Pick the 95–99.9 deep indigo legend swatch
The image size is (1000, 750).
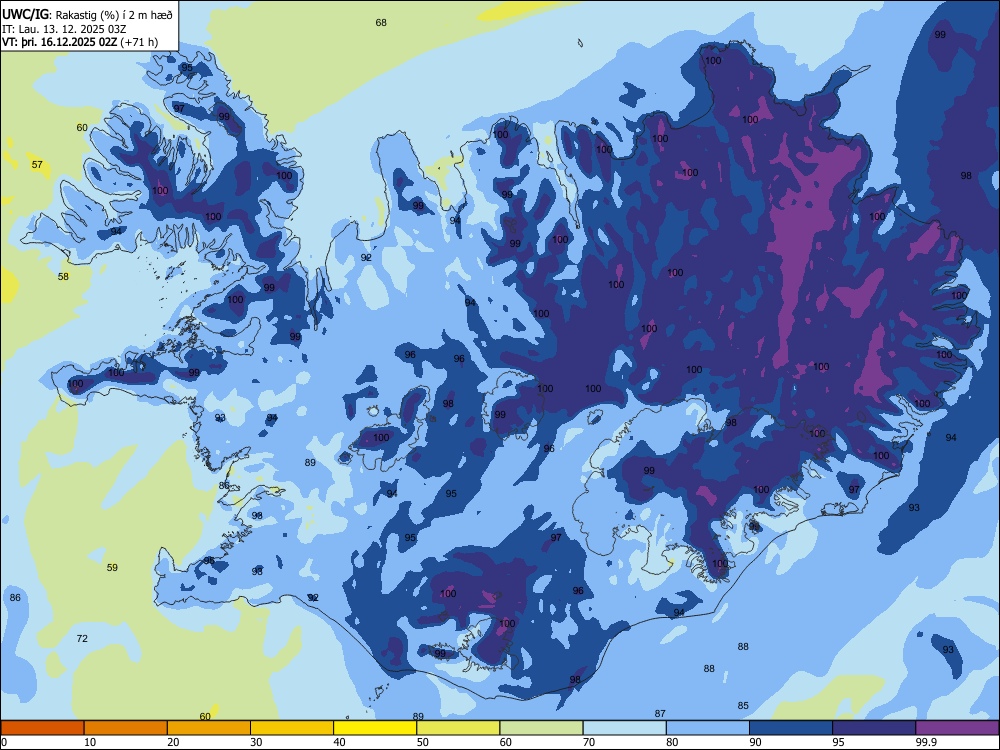(874, 728)
